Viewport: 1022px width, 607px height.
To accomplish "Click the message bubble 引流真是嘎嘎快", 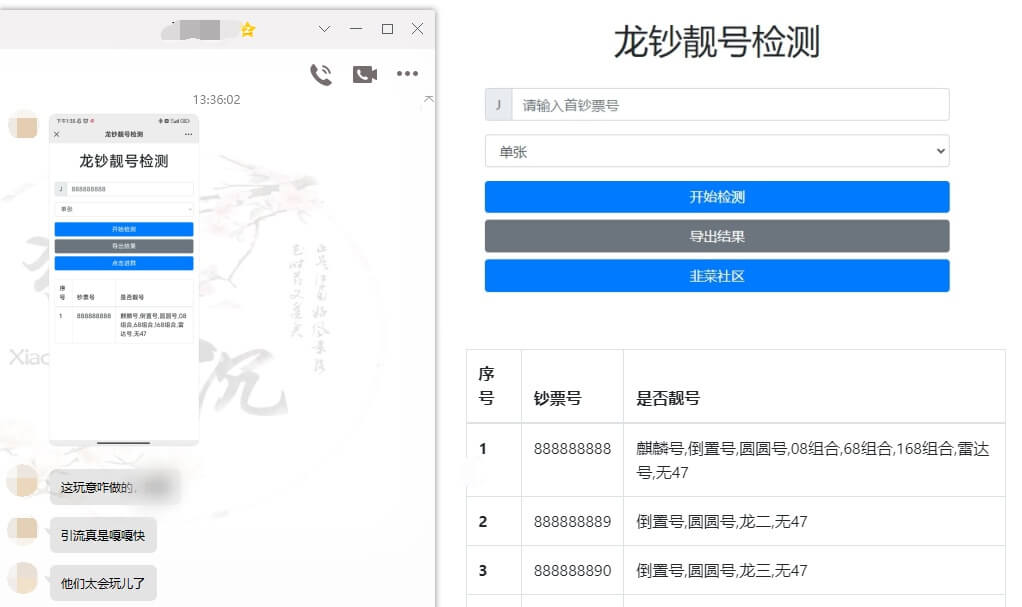I will pos(101,535).
